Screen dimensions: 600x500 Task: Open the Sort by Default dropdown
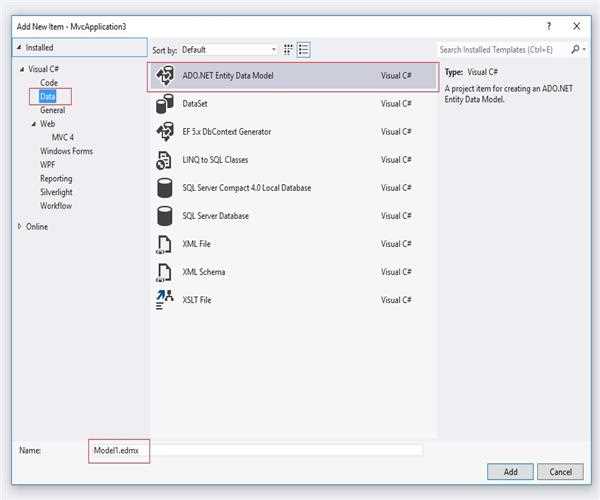coord(230,49)
